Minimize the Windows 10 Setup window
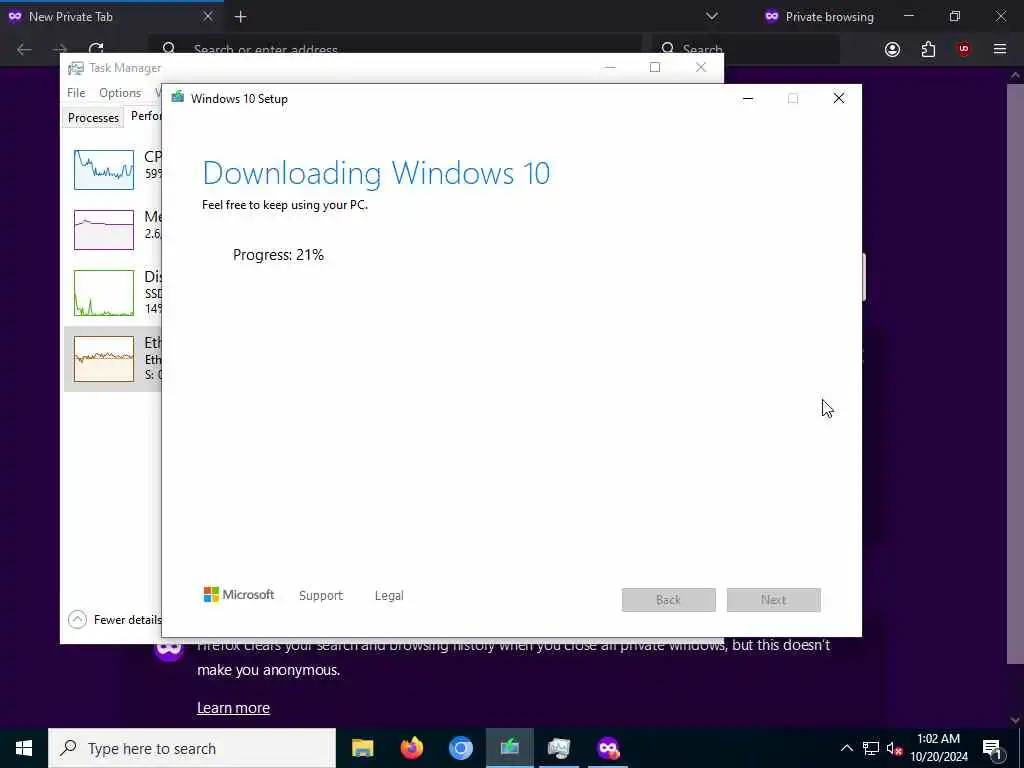This screenshot has height=768, width=1024. [748, 99]
